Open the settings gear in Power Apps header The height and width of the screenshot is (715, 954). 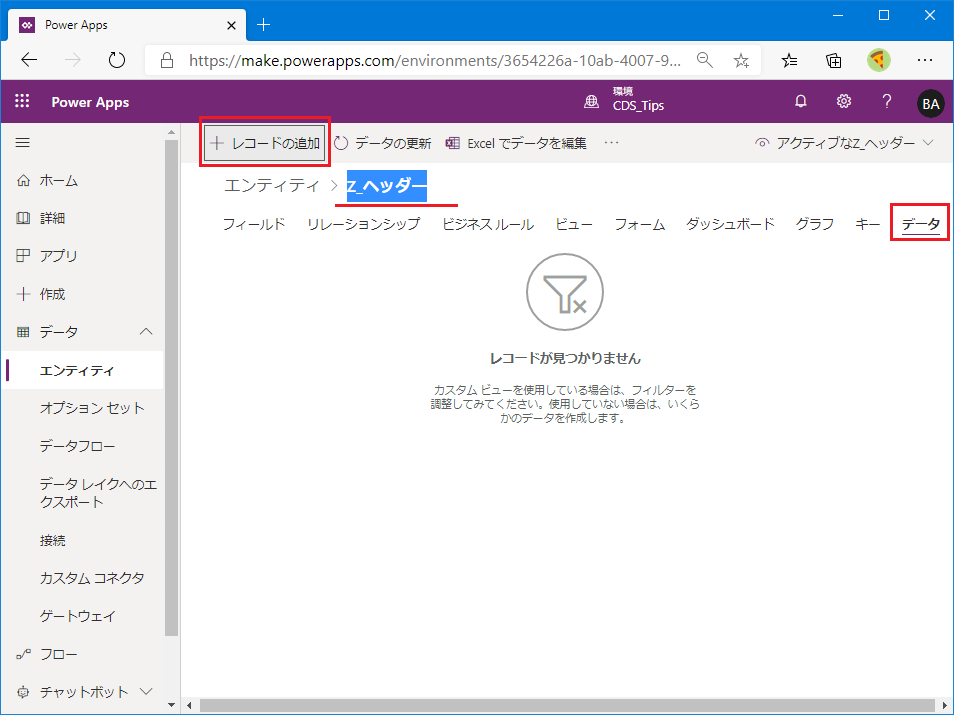coord(843,101)
